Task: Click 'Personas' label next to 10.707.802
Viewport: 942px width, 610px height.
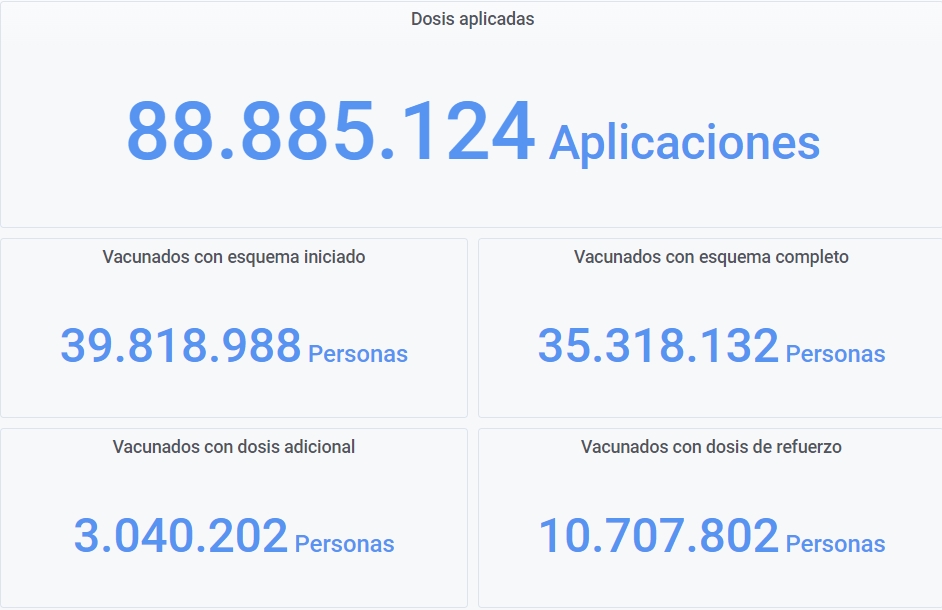Action: (836, 544)
